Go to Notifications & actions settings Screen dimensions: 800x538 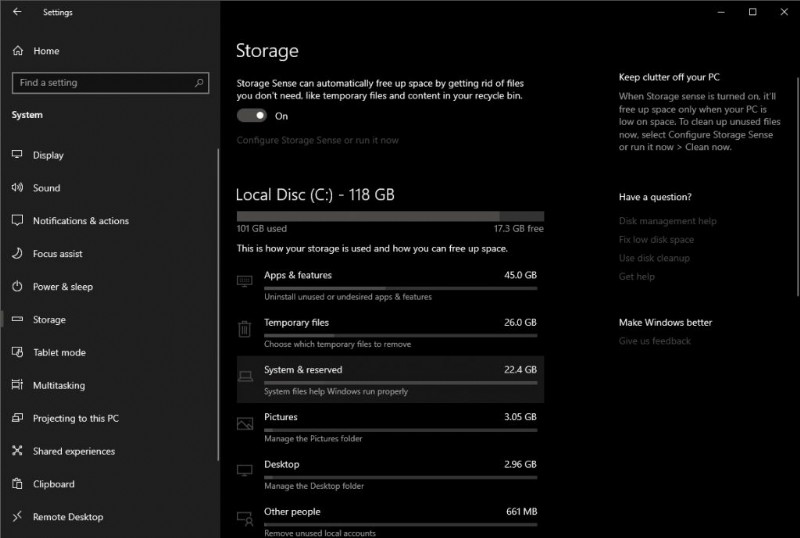tap(80, 221)
